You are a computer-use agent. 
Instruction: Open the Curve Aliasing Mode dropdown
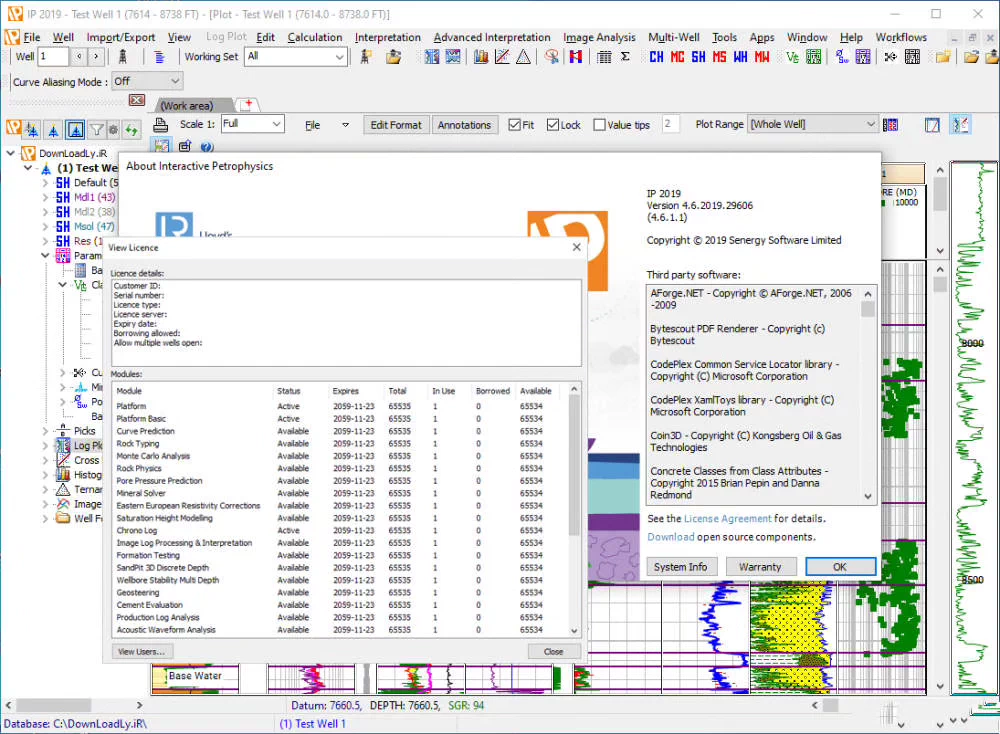tap(147, 82)
